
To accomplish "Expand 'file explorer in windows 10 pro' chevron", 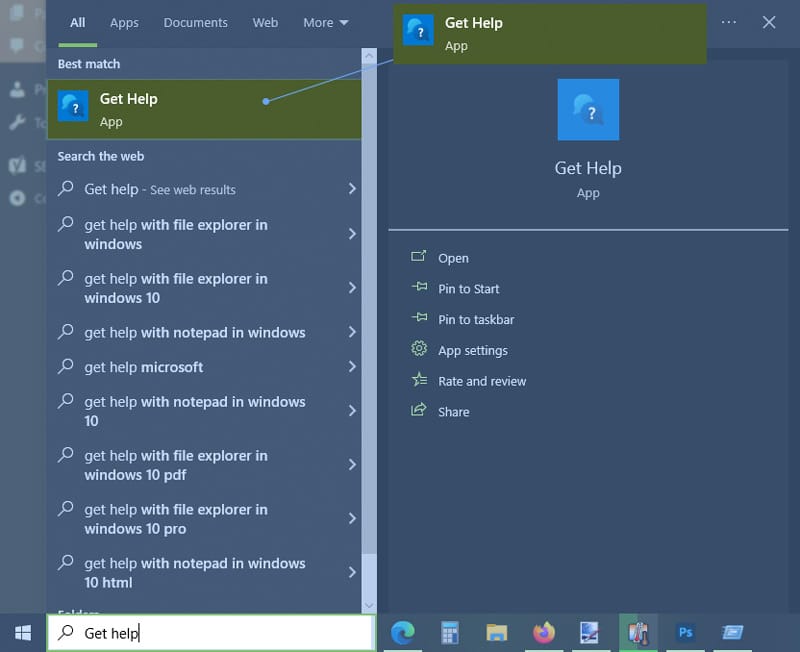I will (x=352, y=519).
